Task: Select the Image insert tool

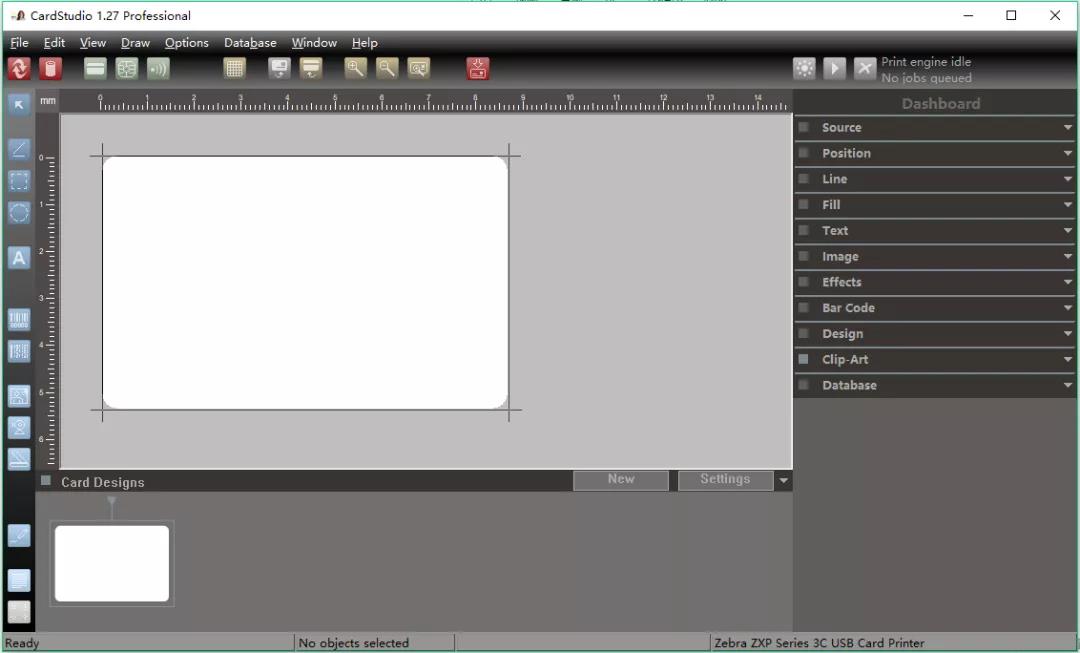Action: click(19, 396)
